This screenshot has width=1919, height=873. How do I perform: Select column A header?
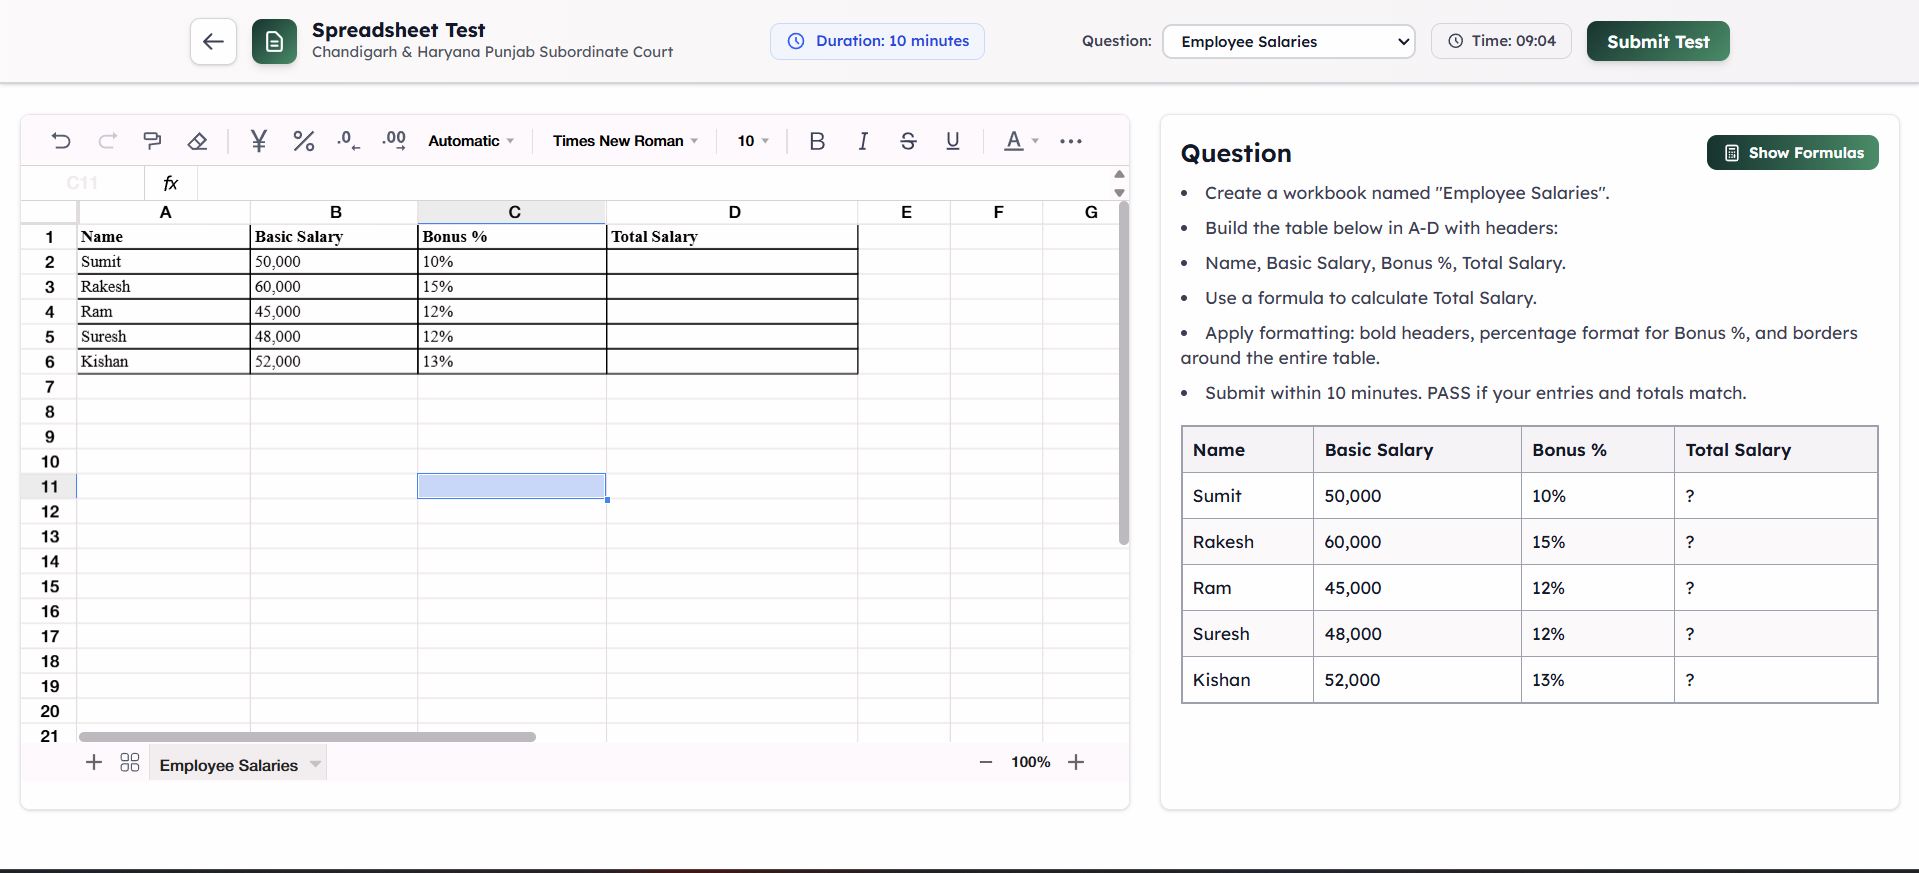pos(165,212)
